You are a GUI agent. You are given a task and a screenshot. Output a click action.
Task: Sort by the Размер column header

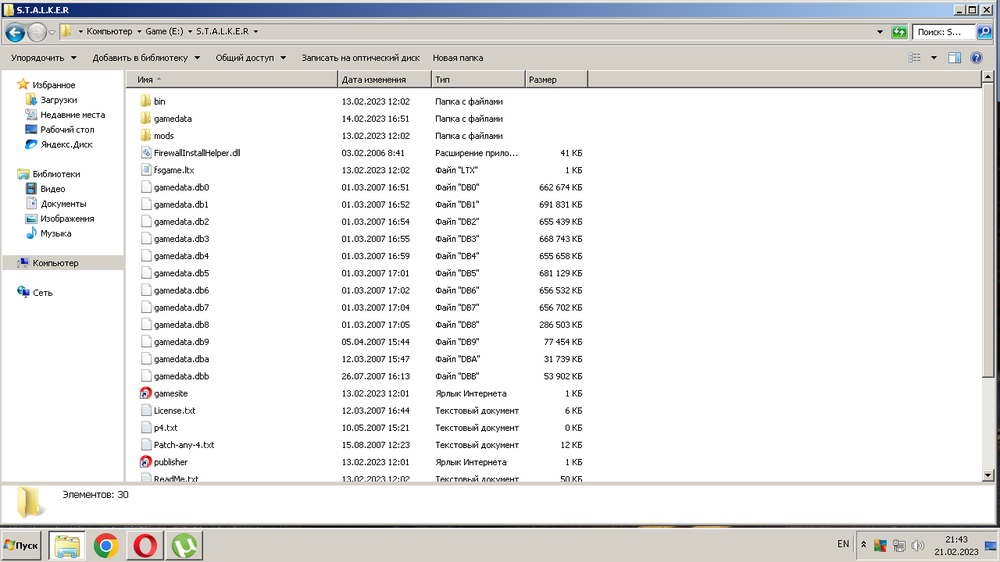point(556,80)
